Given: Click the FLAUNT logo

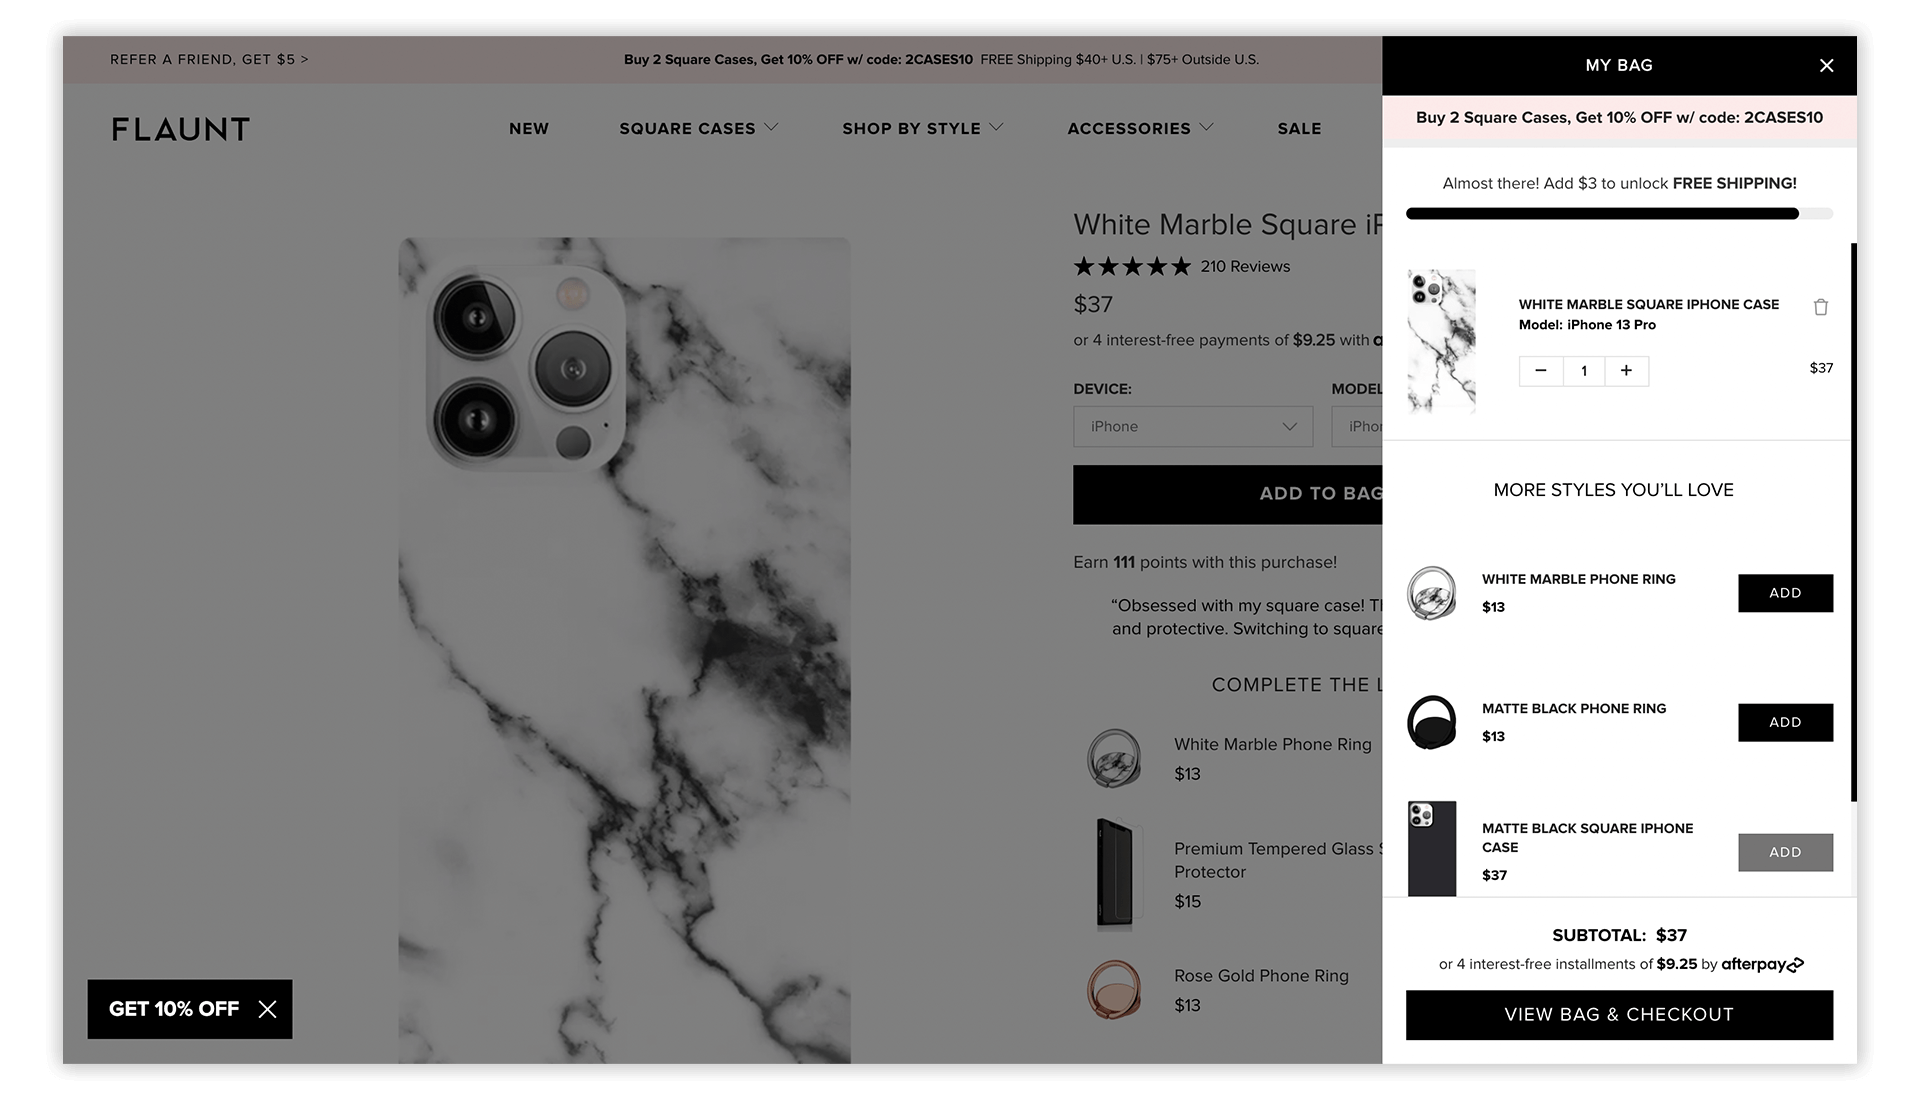Looking at the screenshot, I should 181,129.
